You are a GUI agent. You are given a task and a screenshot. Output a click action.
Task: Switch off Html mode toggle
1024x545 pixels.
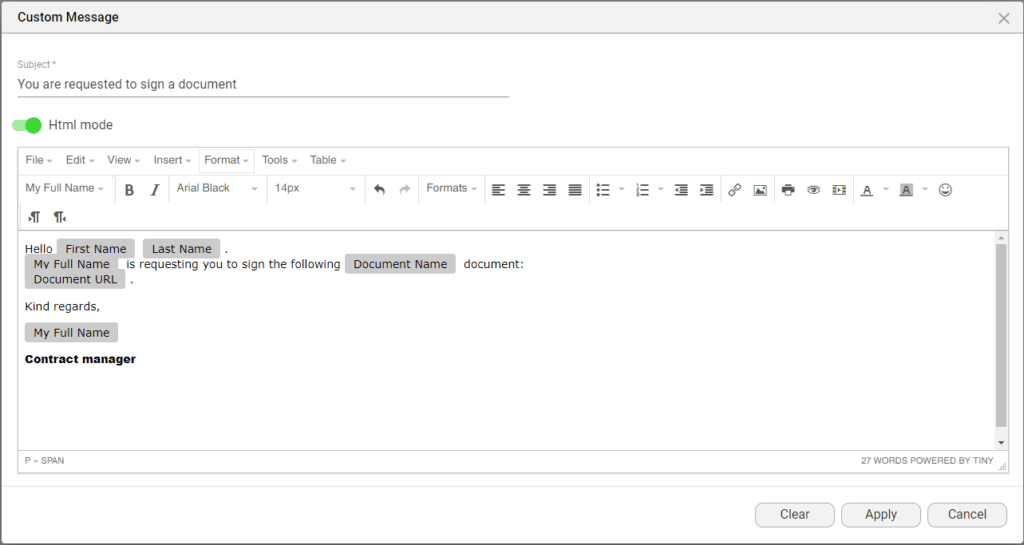27,125
